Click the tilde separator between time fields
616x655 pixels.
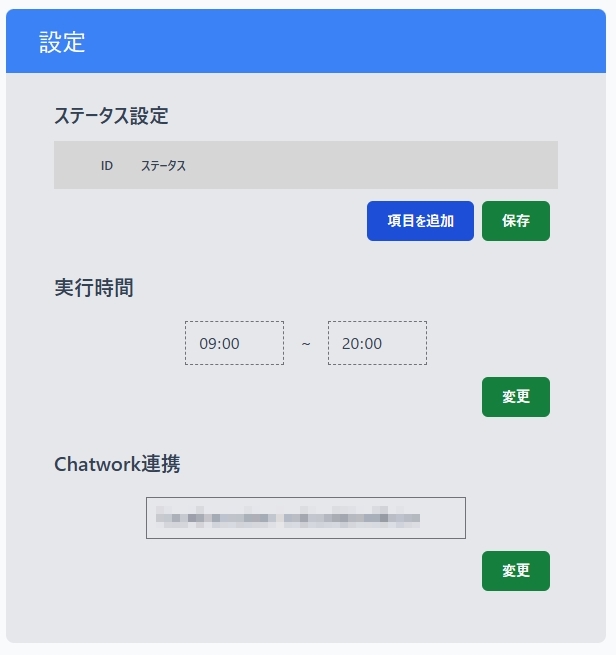[x=306, y=343]
